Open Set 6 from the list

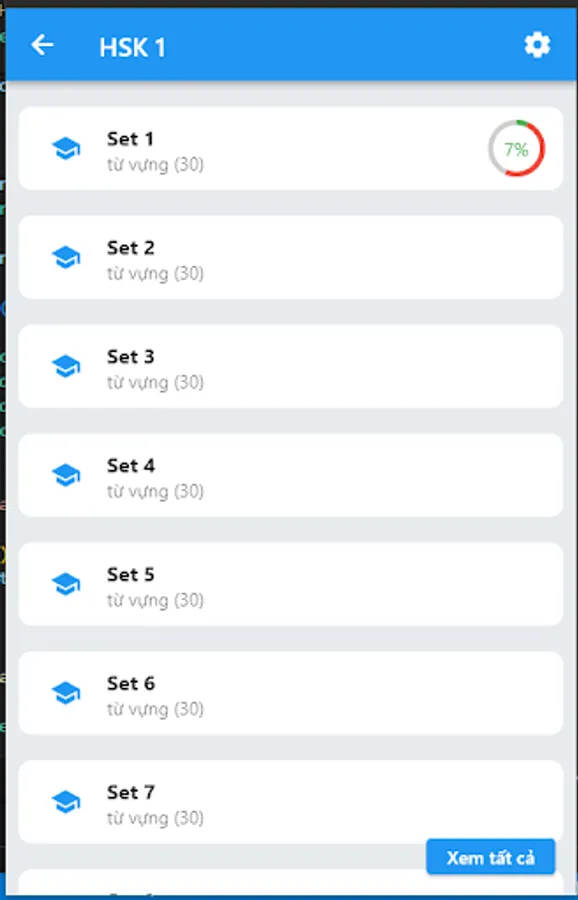pyautogui.click(x=290, y=693)
